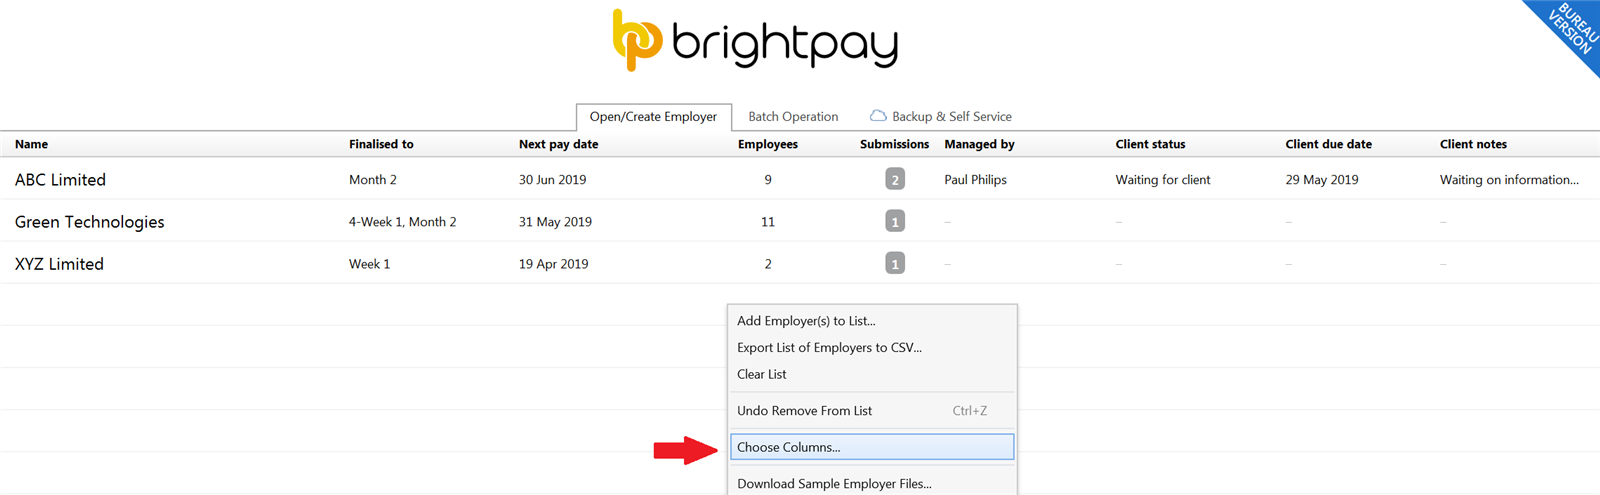Select Choose Columns menu entry
This screenshot has height=495, width=1600.
tap(872, 447)
